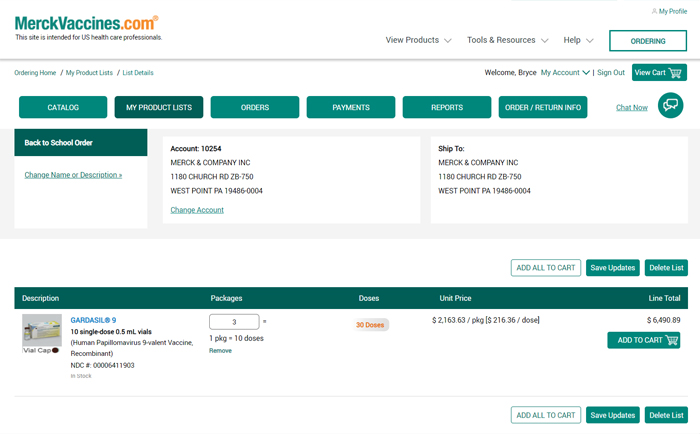
Task: Open the My Account dropdown
Action: tap(565, 72)
